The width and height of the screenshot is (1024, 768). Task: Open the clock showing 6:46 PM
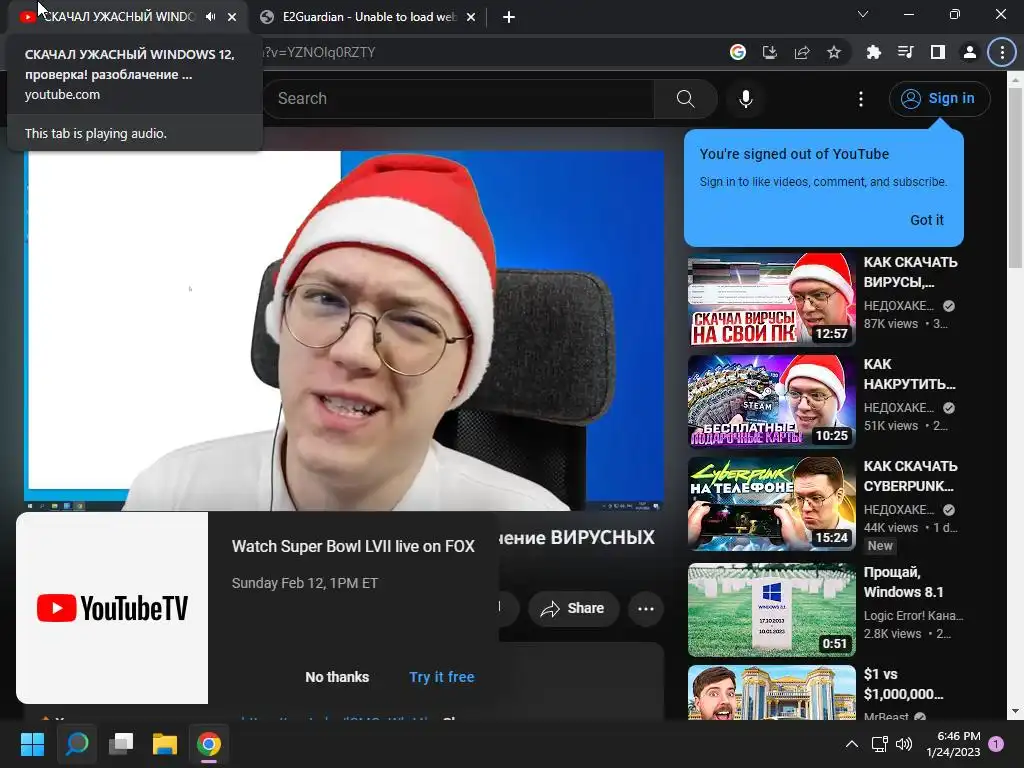pyautogui.click(x=953, y=744)
